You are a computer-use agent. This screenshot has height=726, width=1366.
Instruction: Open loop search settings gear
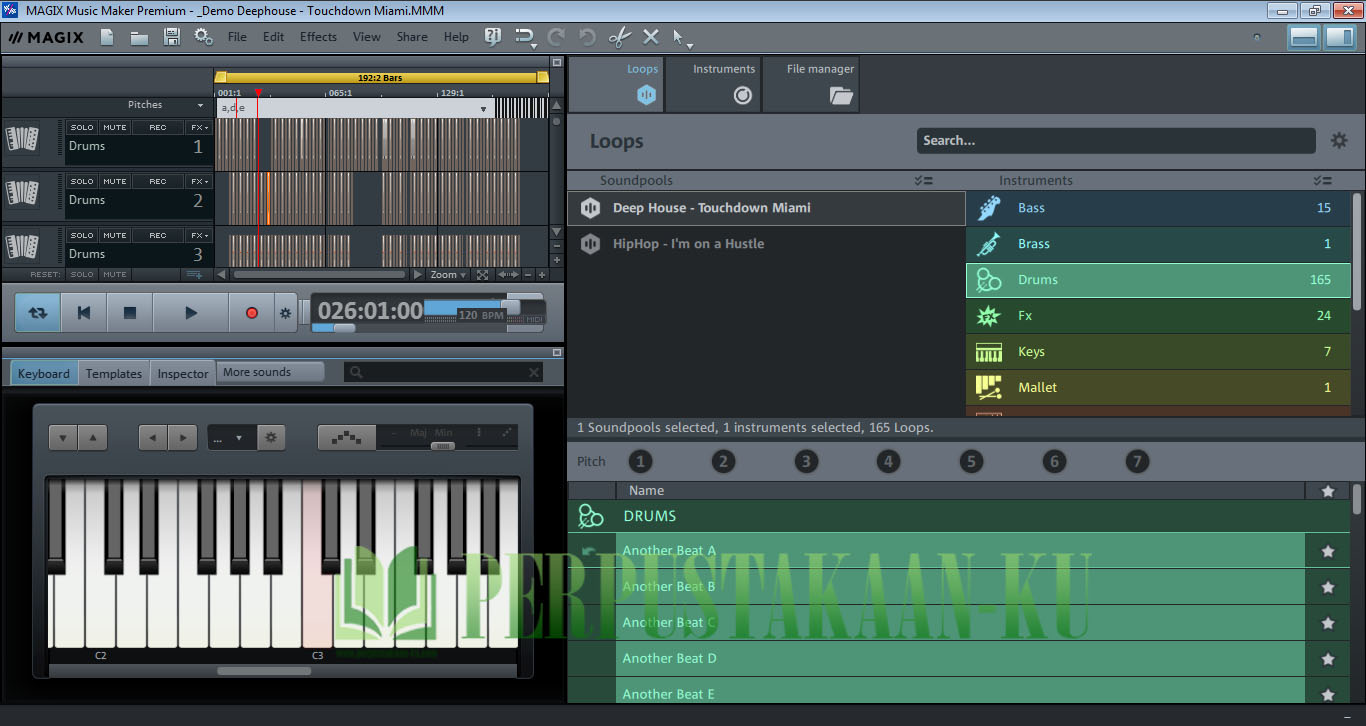click(1339, 141)
